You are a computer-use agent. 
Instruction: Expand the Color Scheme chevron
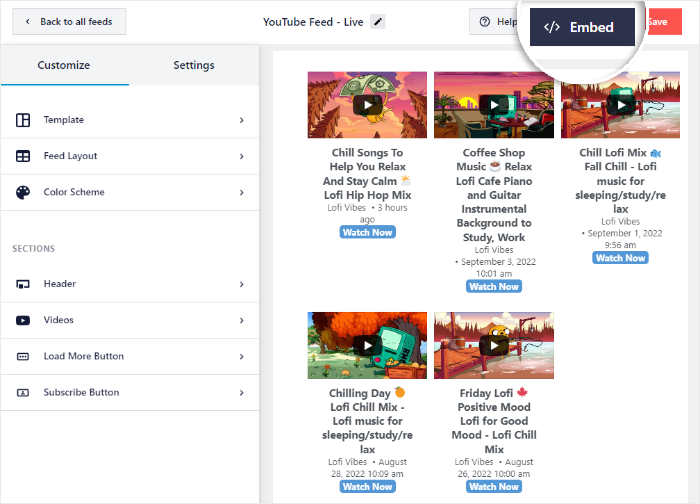(x=242, y=192)
